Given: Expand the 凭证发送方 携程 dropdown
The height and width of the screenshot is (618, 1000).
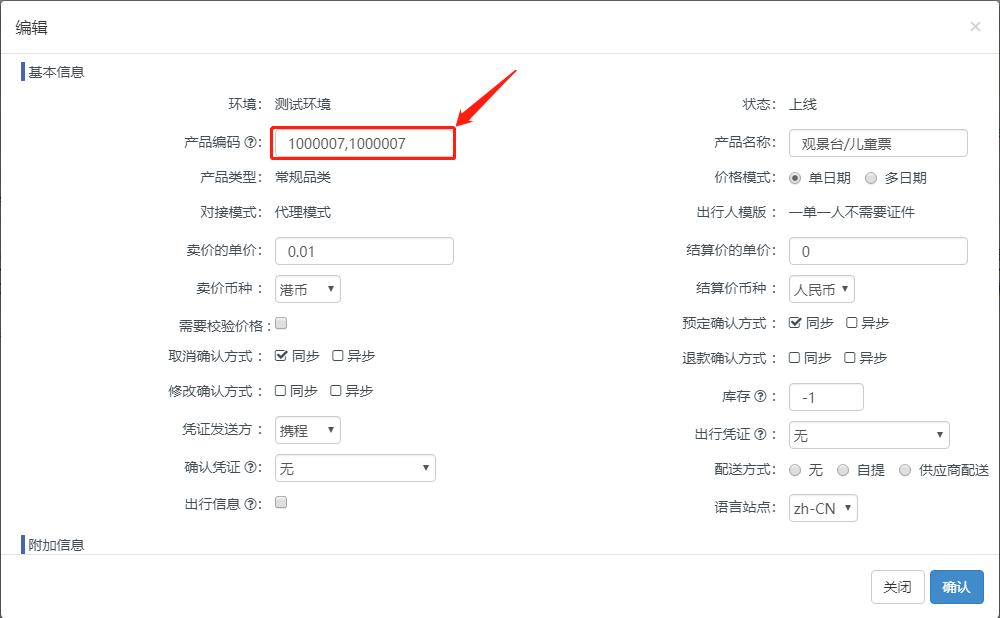Looking at the screenshot, I should 307,430.
